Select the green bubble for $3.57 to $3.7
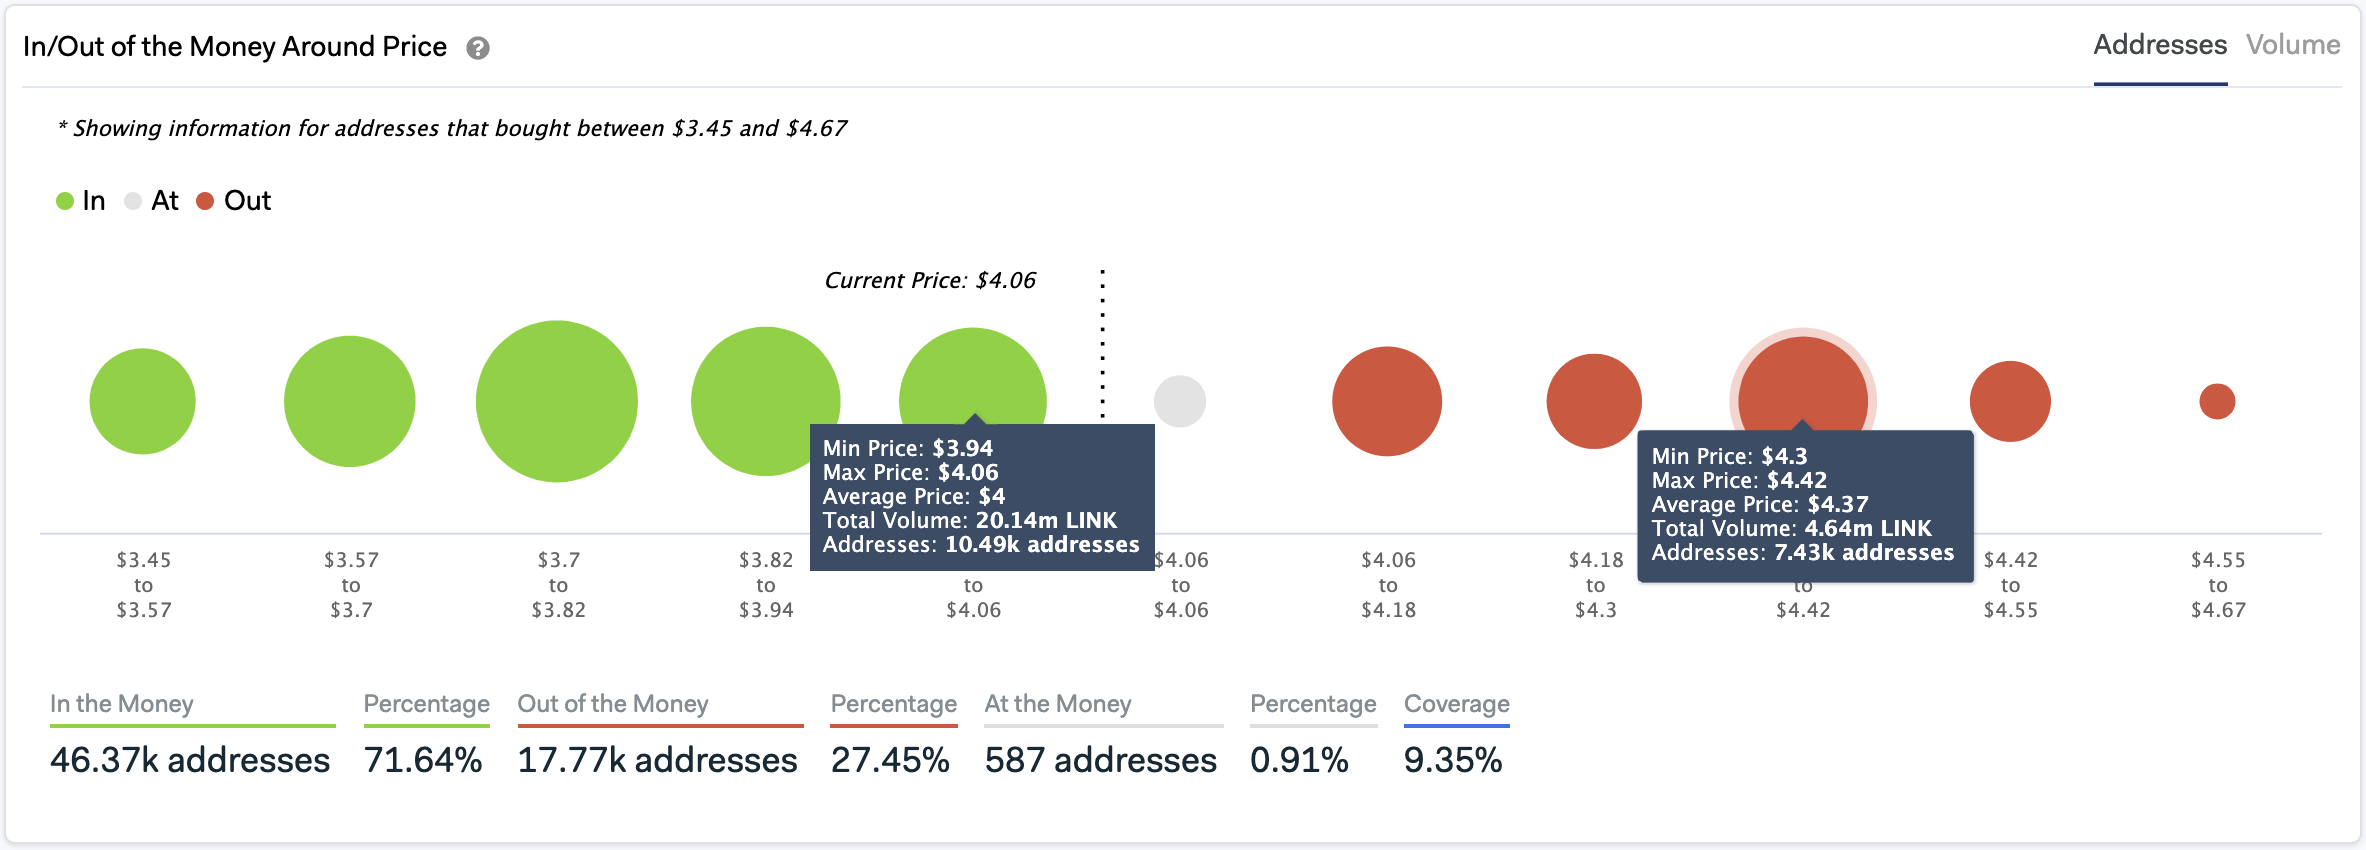 coord(350,401)
